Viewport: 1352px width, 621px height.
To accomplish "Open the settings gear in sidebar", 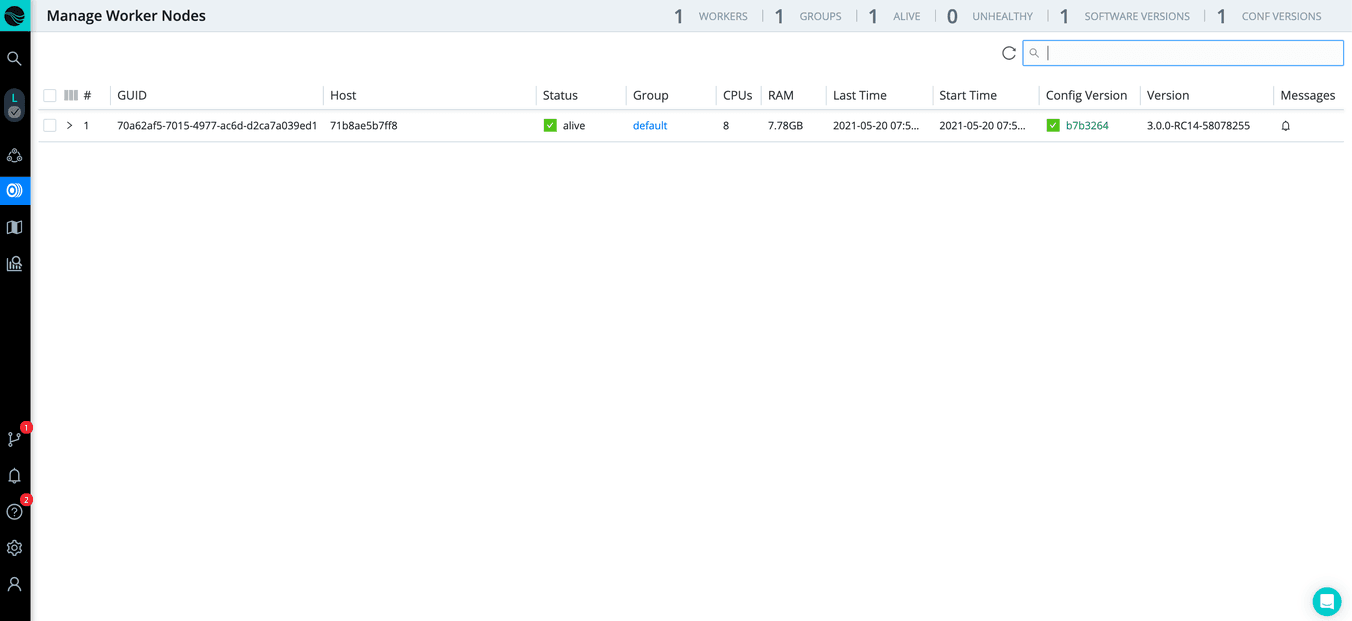I will coord(15,548).
